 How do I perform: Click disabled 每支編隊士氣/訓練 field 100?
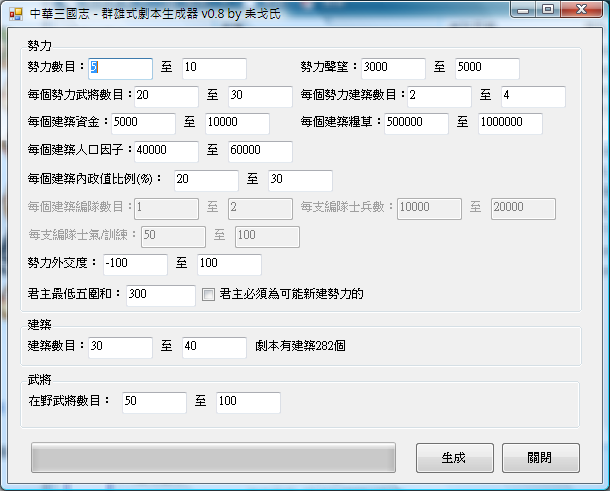[267, 237]
